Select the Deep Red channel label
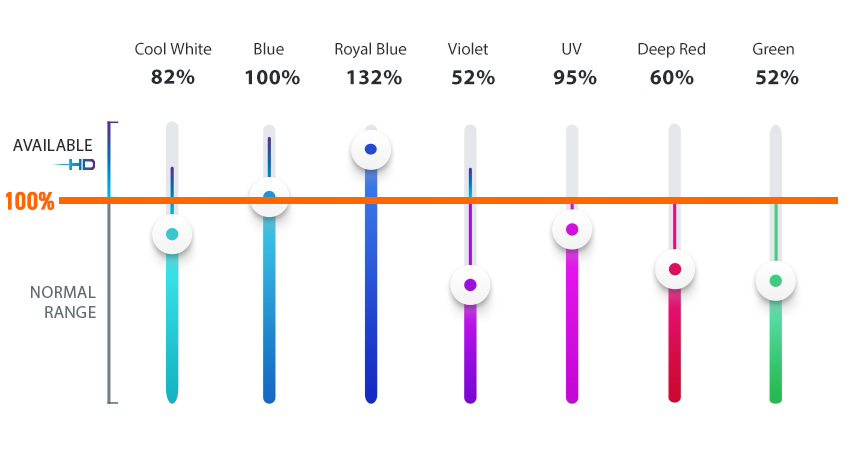This screenshot has height=474, width=850. point(671,49)
